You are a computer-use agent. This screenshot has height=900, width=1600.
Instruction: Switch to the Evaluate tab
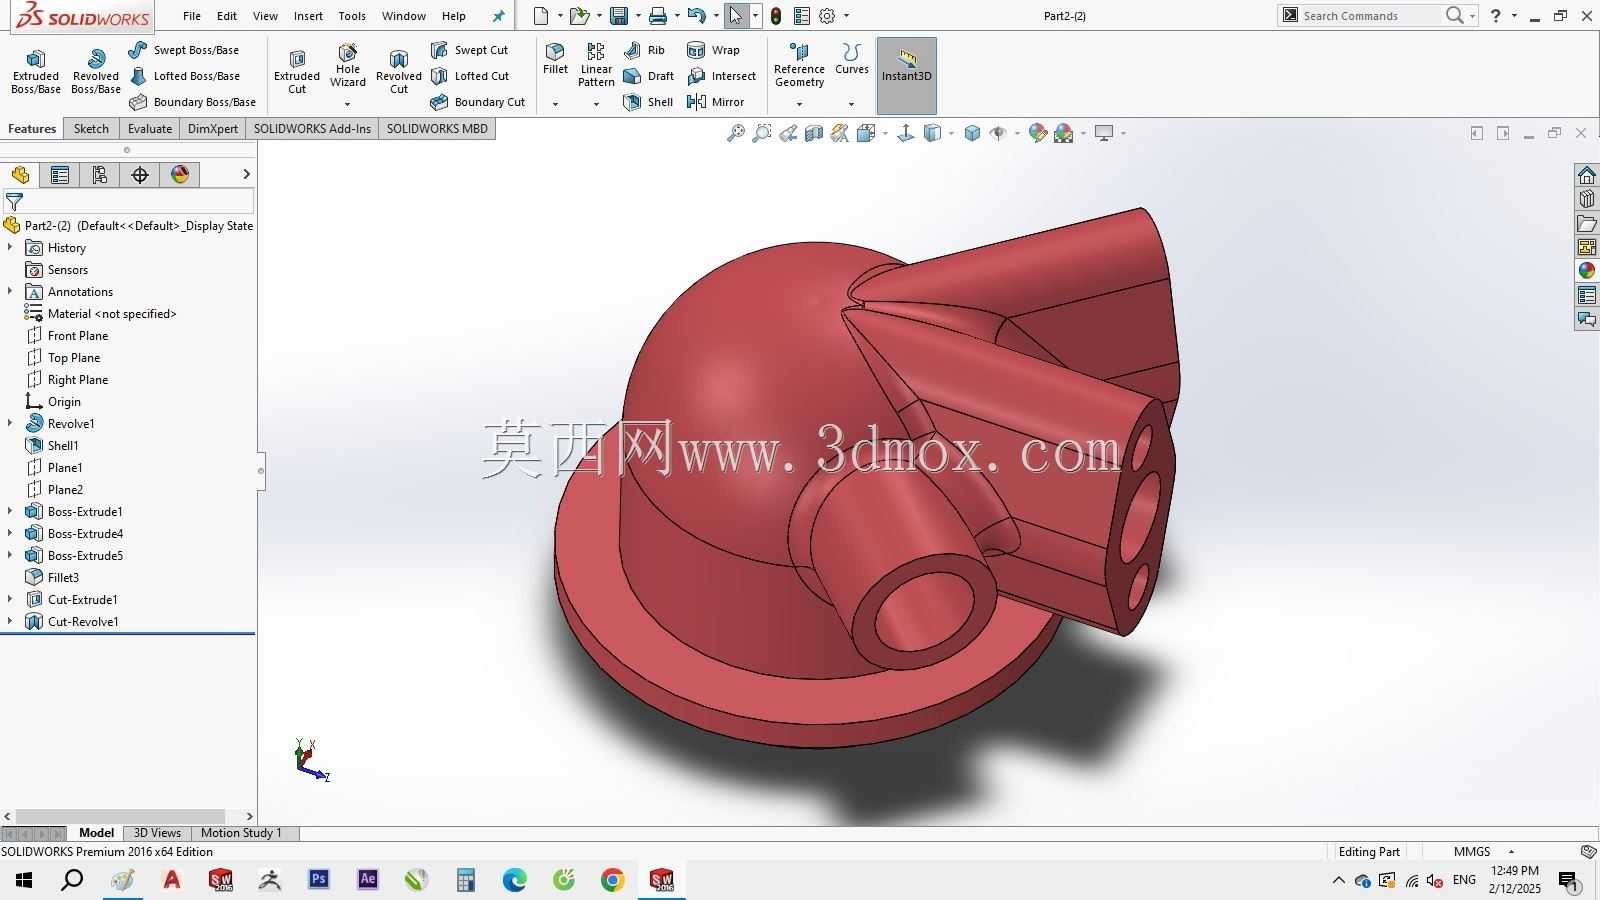click(x=150, y=129)
